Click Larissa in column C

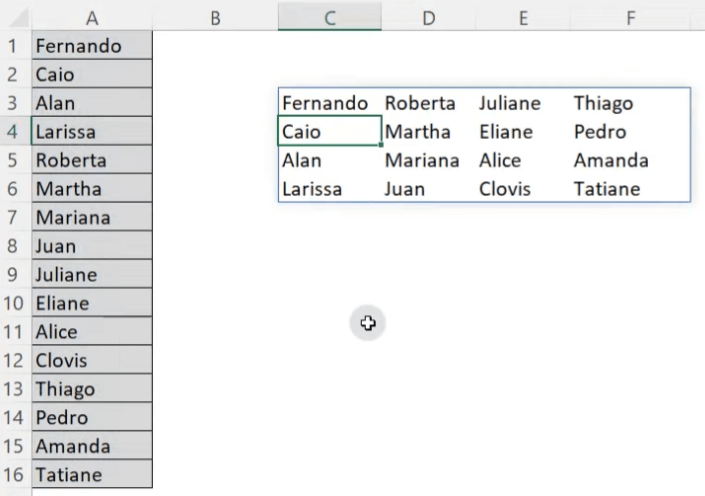[x=330, y=188]
